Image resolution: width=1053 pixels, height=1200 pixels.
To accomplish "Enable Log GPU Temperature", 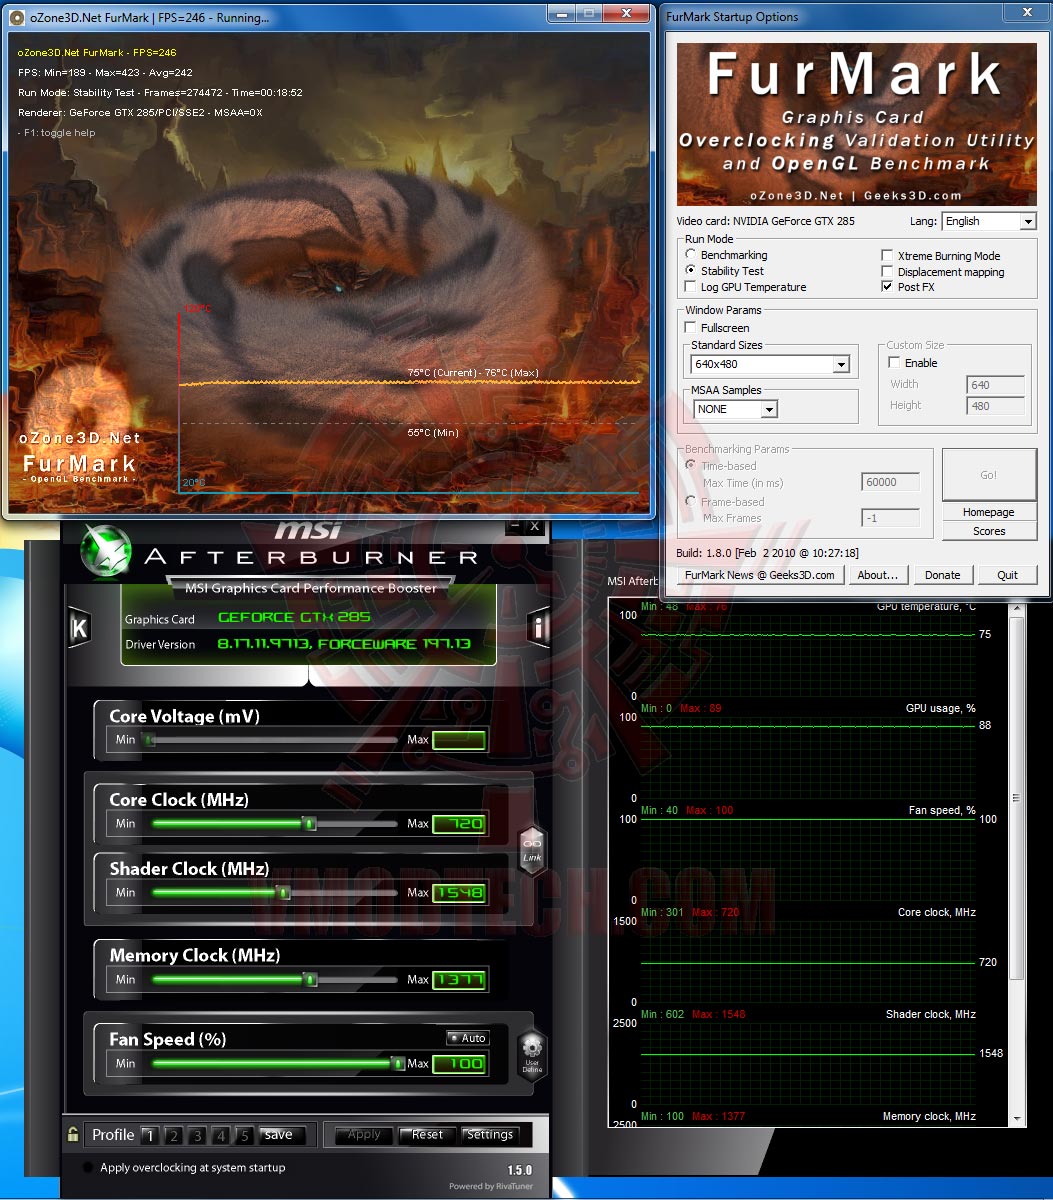I will 691,287.
